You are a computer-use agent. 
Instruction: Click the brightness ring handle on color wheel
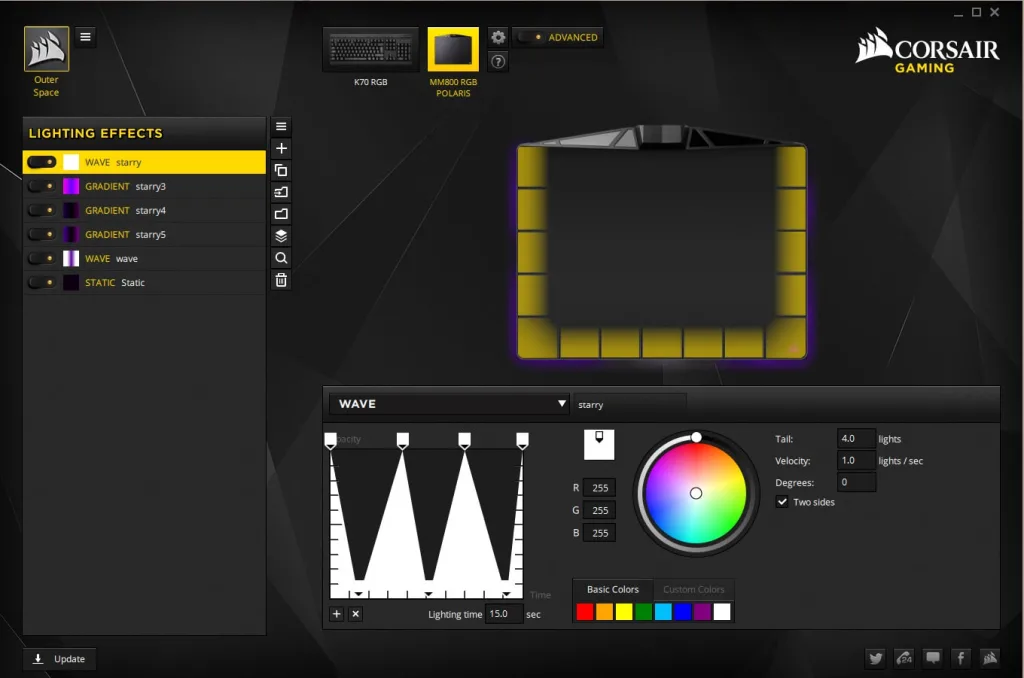pos(697,437)
